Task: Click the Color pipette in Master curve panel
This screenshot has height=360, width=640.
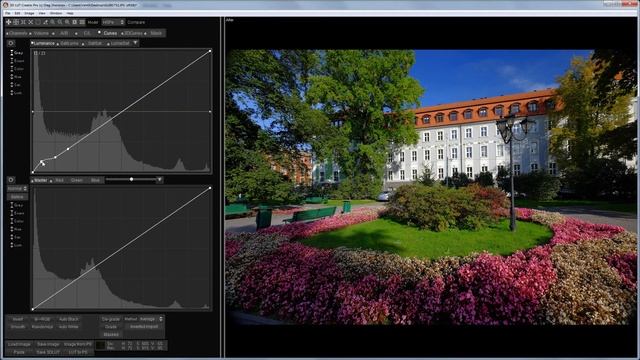Action: 17,221
